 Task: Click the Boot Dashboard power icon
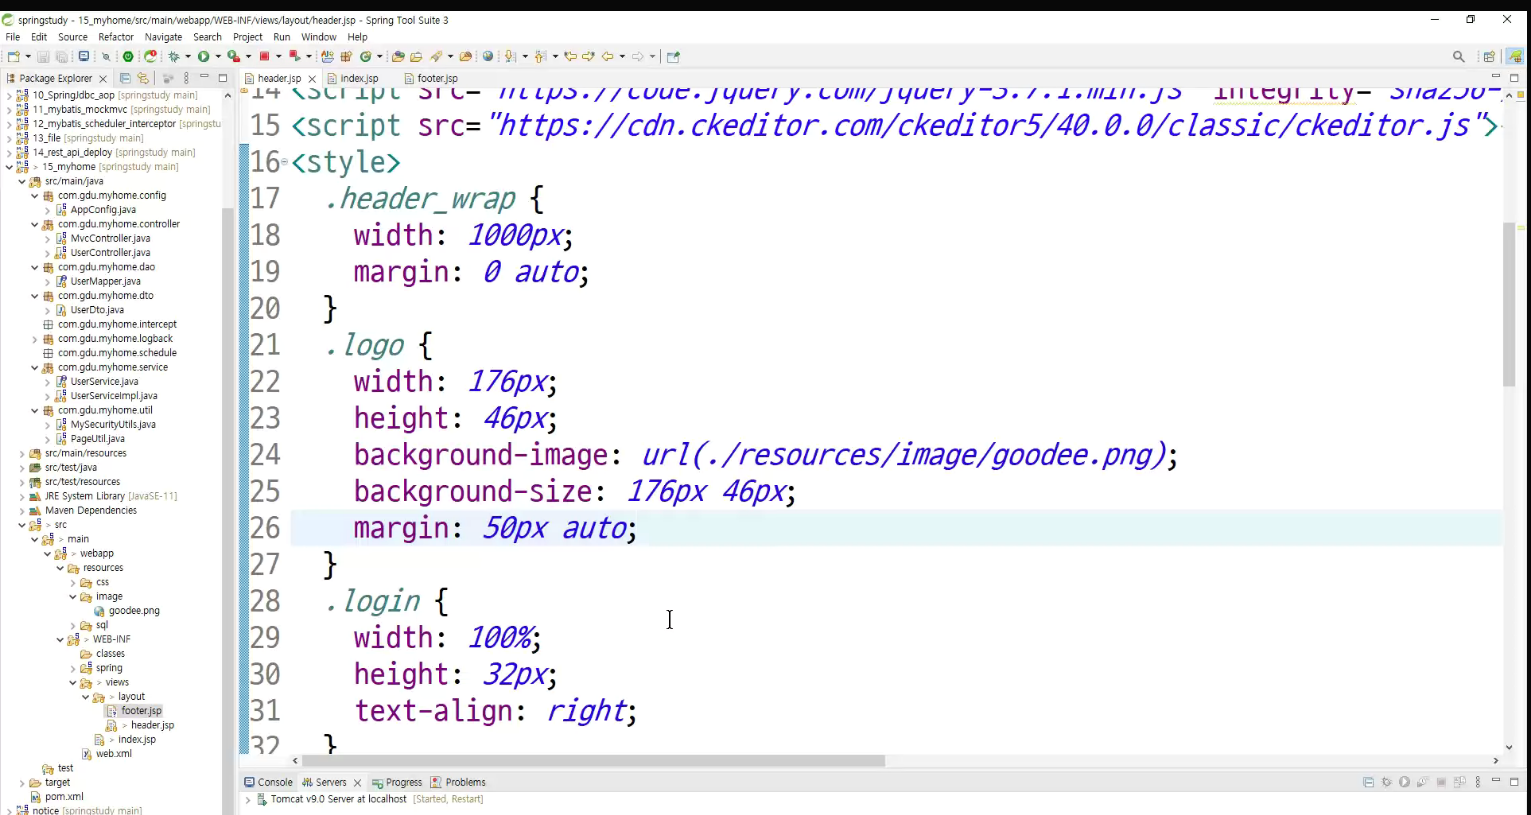click(128, 57)
